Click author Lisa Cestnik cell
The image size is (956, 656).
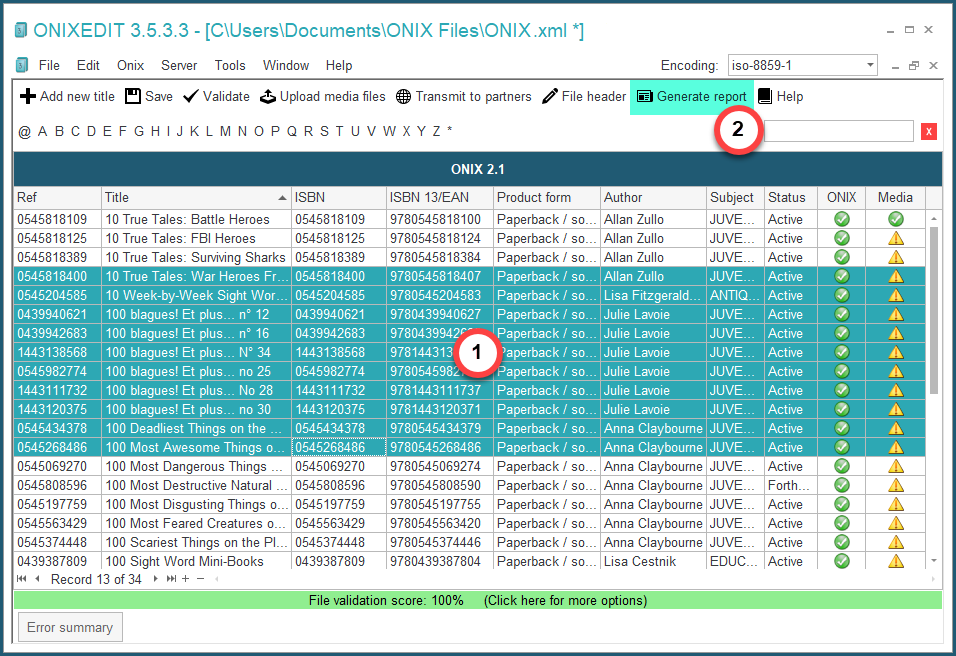click(653, 561)
